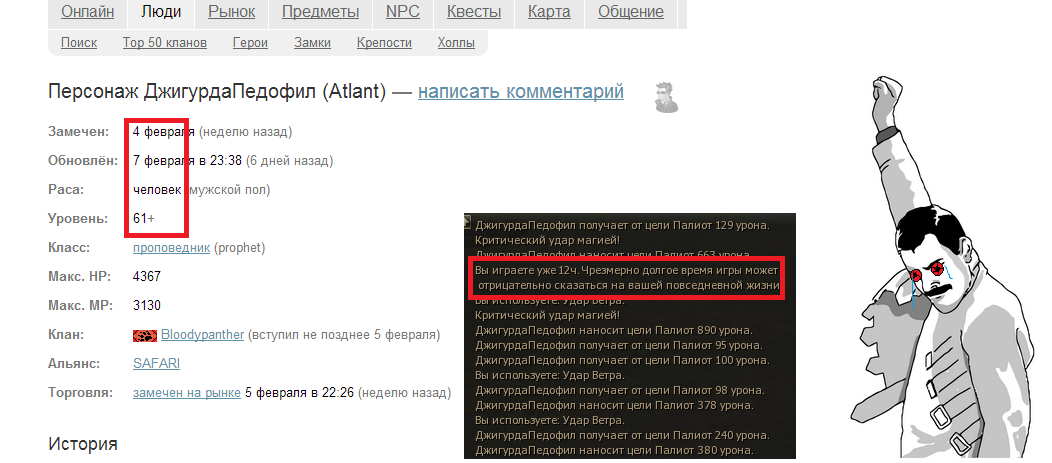This screenshot has height=463, width=1052.
Task: Open the Квесты tab
Action: [x=474, y=11]
